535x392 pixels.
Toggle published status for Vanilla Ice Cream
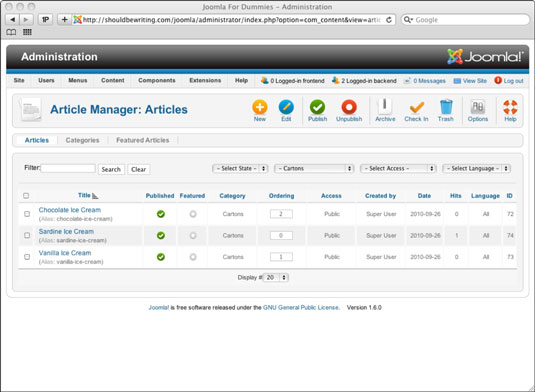coord(161,257)
